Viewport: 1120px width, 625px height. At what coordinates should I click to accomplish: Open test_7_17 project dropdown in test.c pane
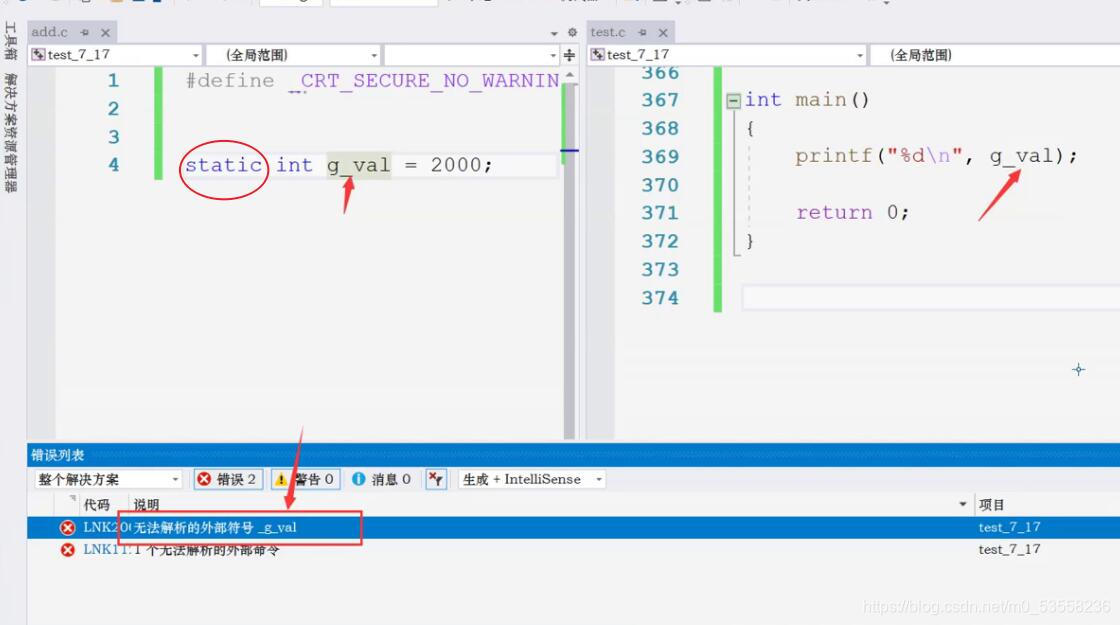[727, 55]
